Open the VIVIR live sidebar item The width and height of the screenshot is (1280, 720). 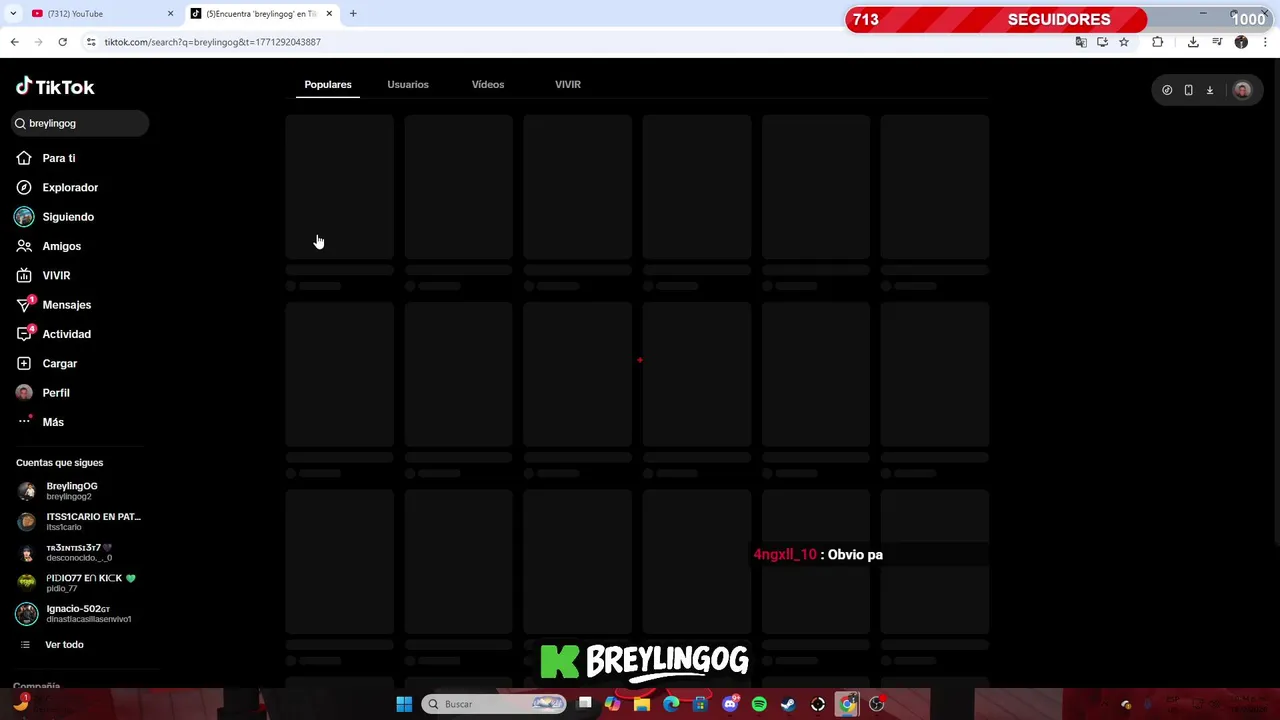[43, 275]
